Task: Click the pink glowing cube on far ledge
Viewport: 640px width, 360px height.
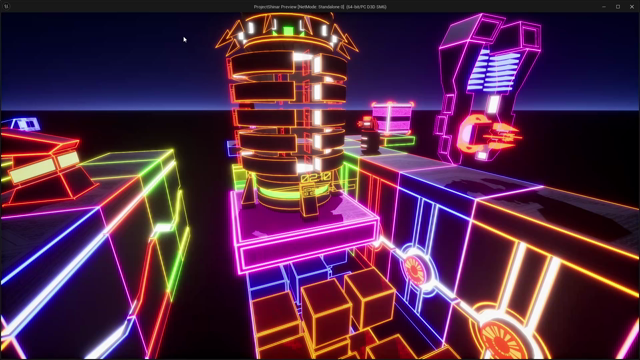Action: (392, 118)
